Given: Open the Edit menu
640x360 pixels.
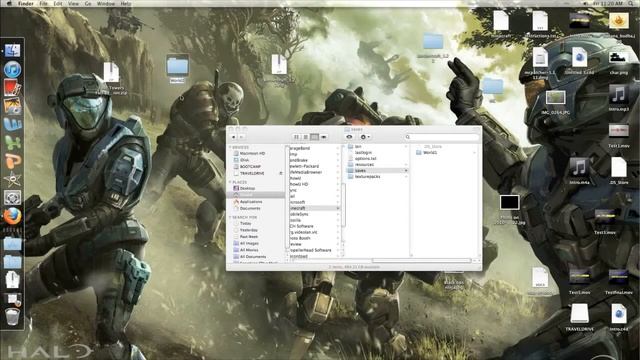Looking at the screenshot, I should coord(58,3).
